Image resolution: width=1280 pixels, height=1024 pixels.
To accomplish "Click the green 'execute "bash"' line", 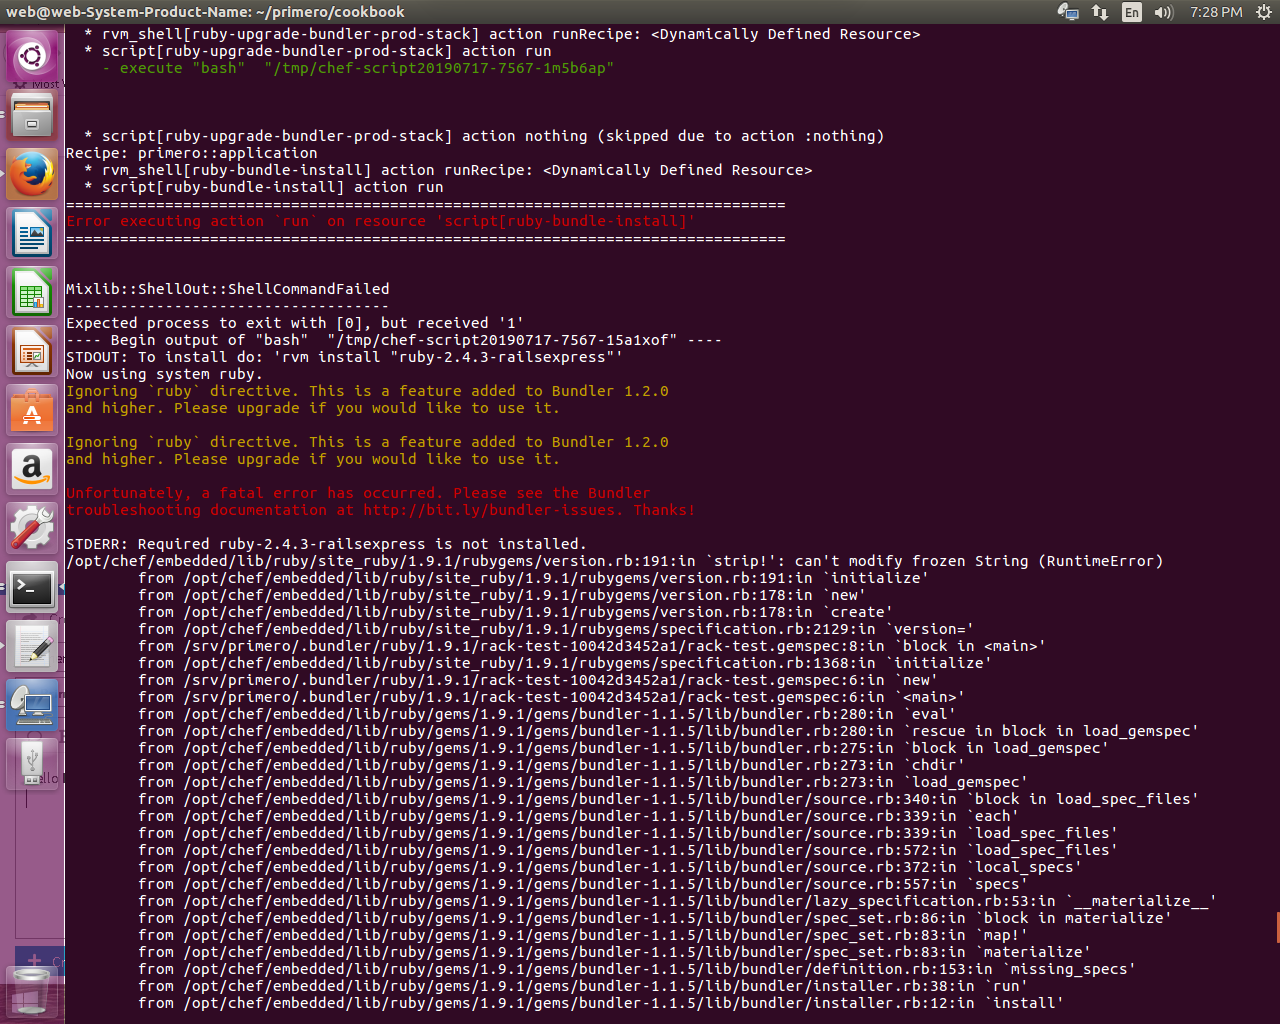I will 358,68.
